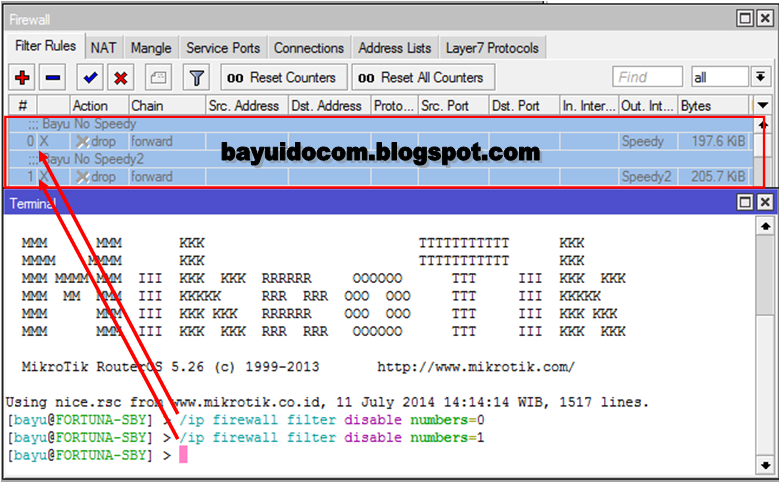Click http://www.mikrotik.com/ text in terminal
779x482 pixels.
(476, 367)
